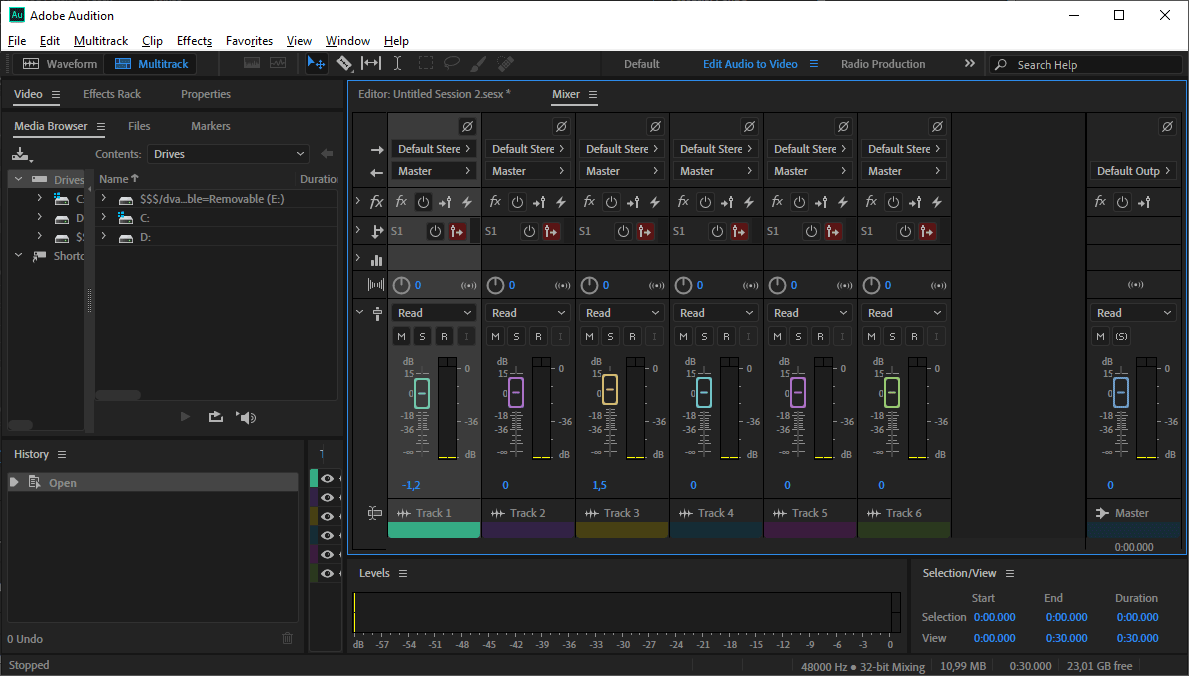This screenshot has width=1189, height=676.
Task: Switch to Waveform view
Action: (x=60, y=64)
